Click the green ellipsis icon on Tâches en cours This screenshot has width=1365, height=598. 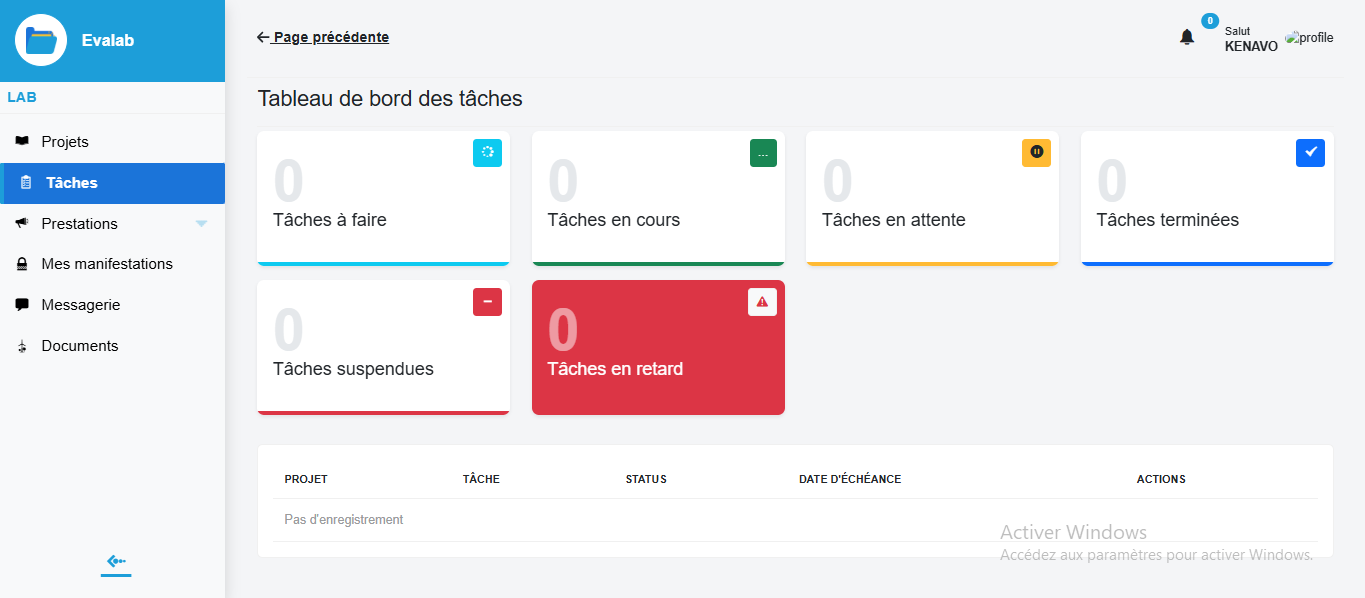(763, 153)
